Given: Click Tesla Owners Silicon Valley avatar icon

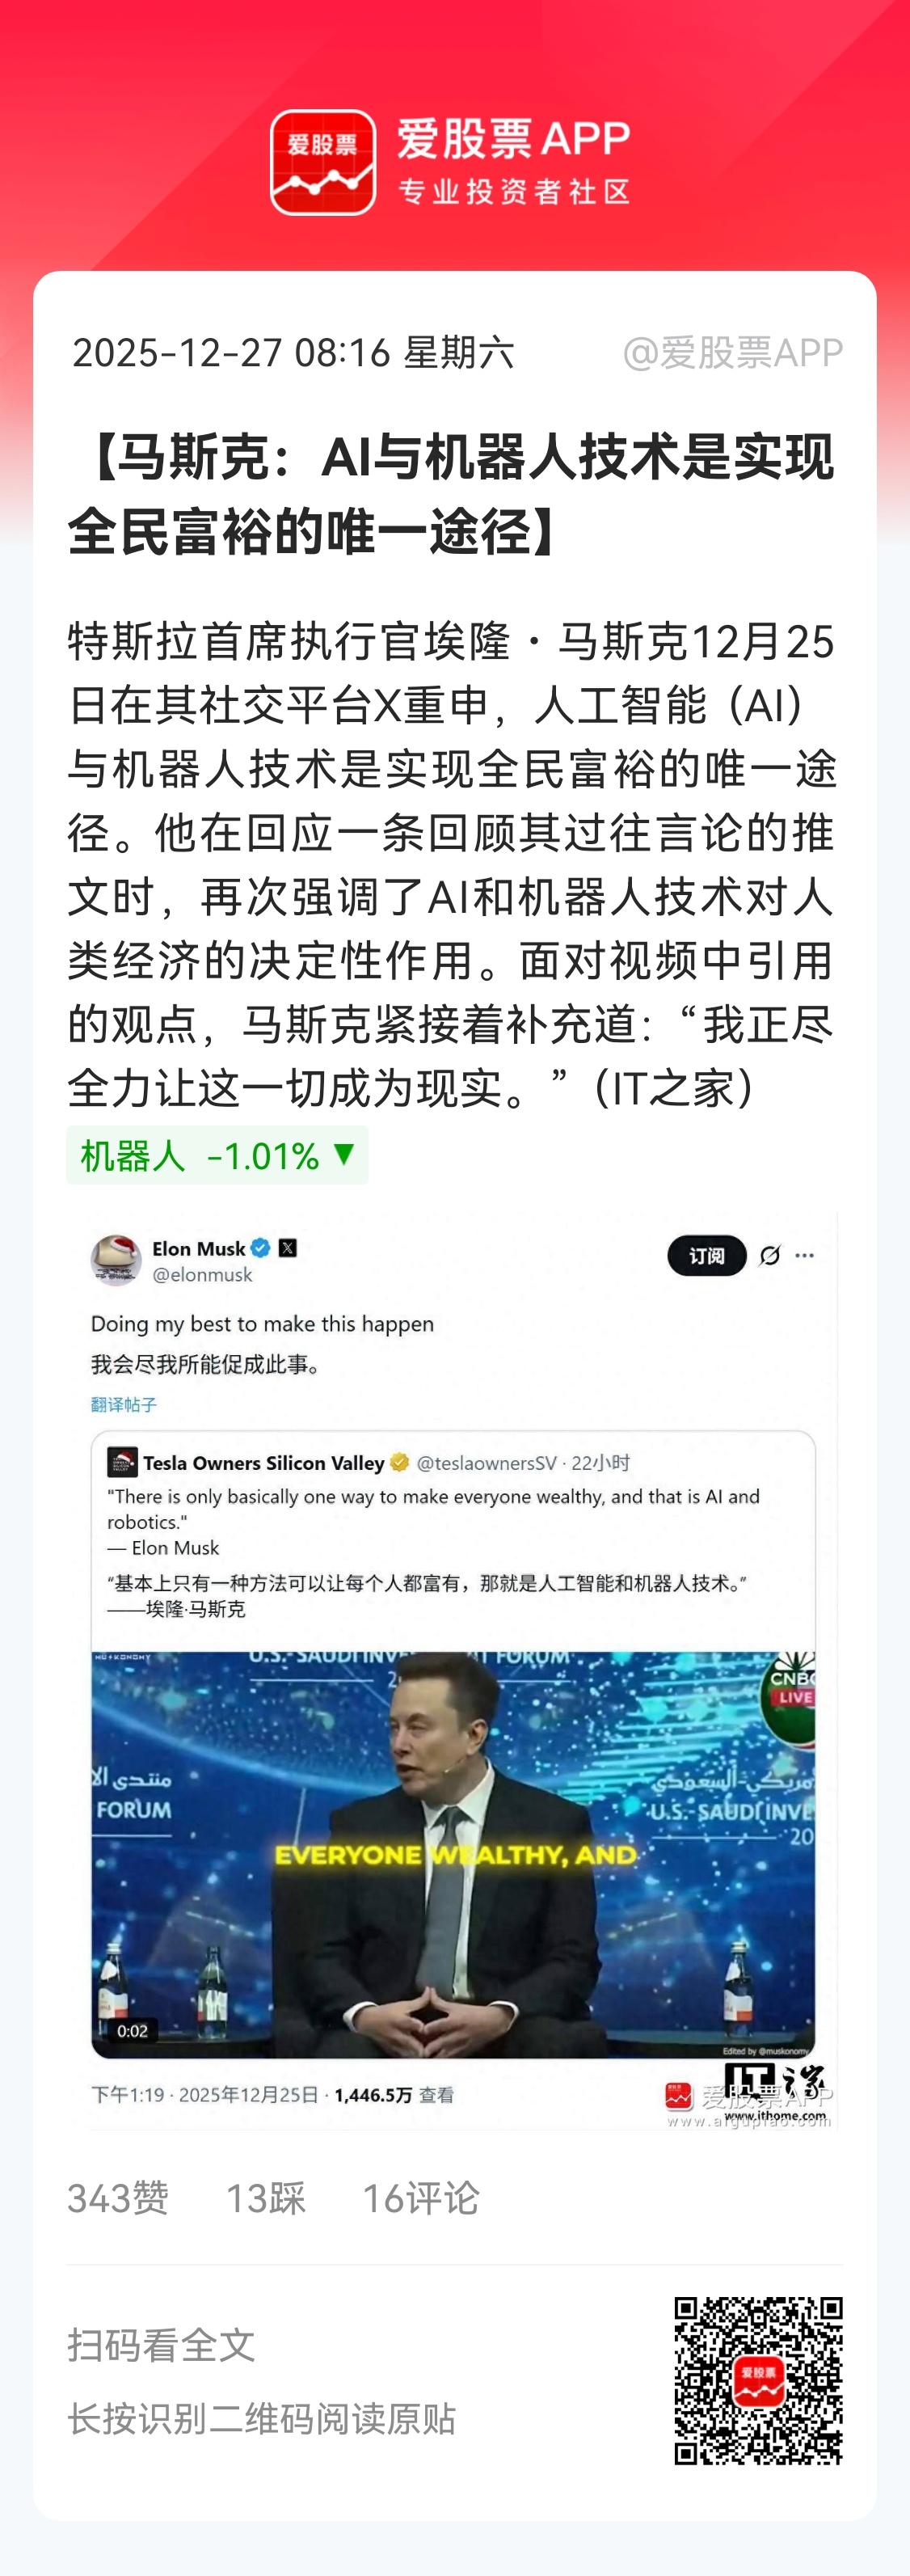Looking at the screenshot, I should (122, 1462).
